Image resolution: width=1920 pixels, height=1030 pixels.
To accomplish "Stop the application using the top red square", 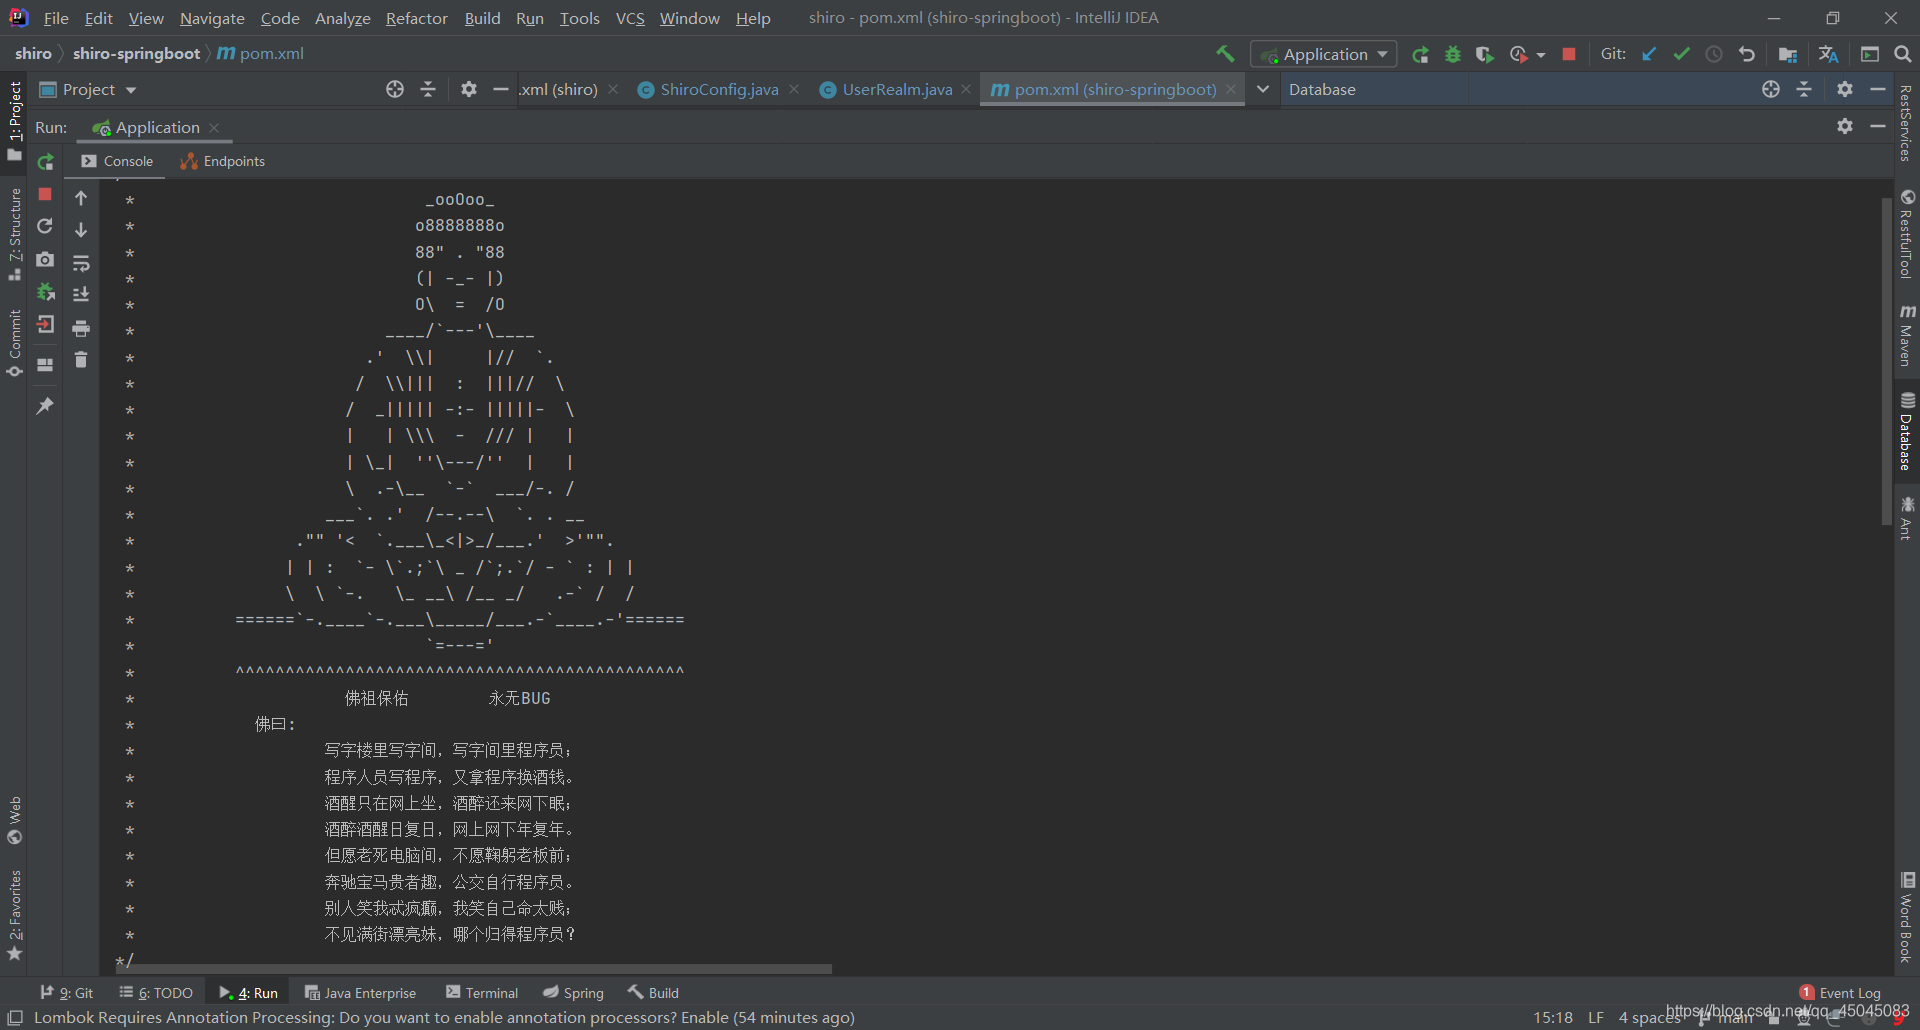I will (x=1569, y=54).
